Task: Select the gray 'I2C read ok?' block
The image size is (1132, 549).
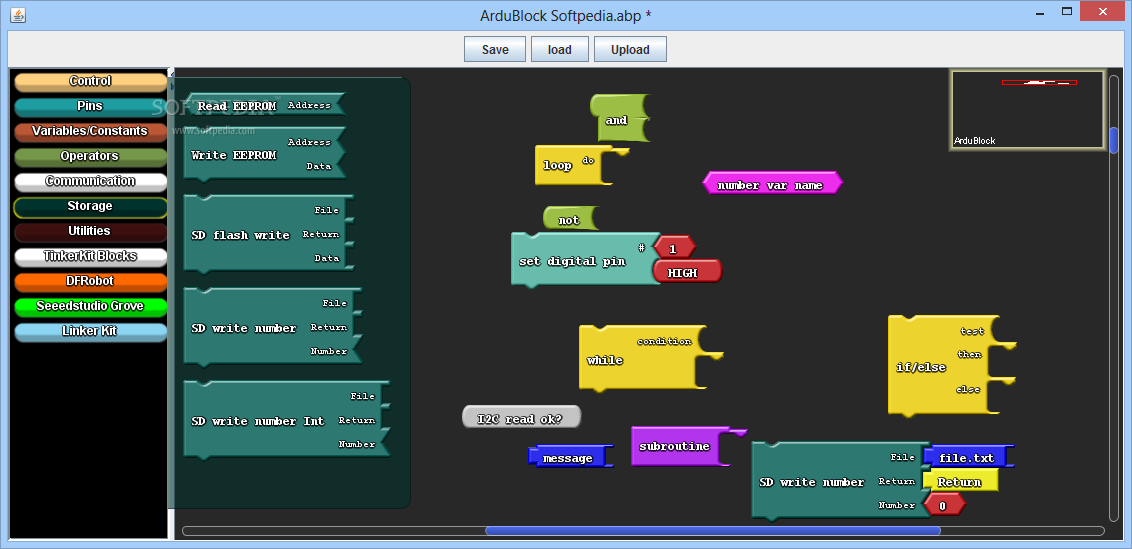Action: click(521, 417)
